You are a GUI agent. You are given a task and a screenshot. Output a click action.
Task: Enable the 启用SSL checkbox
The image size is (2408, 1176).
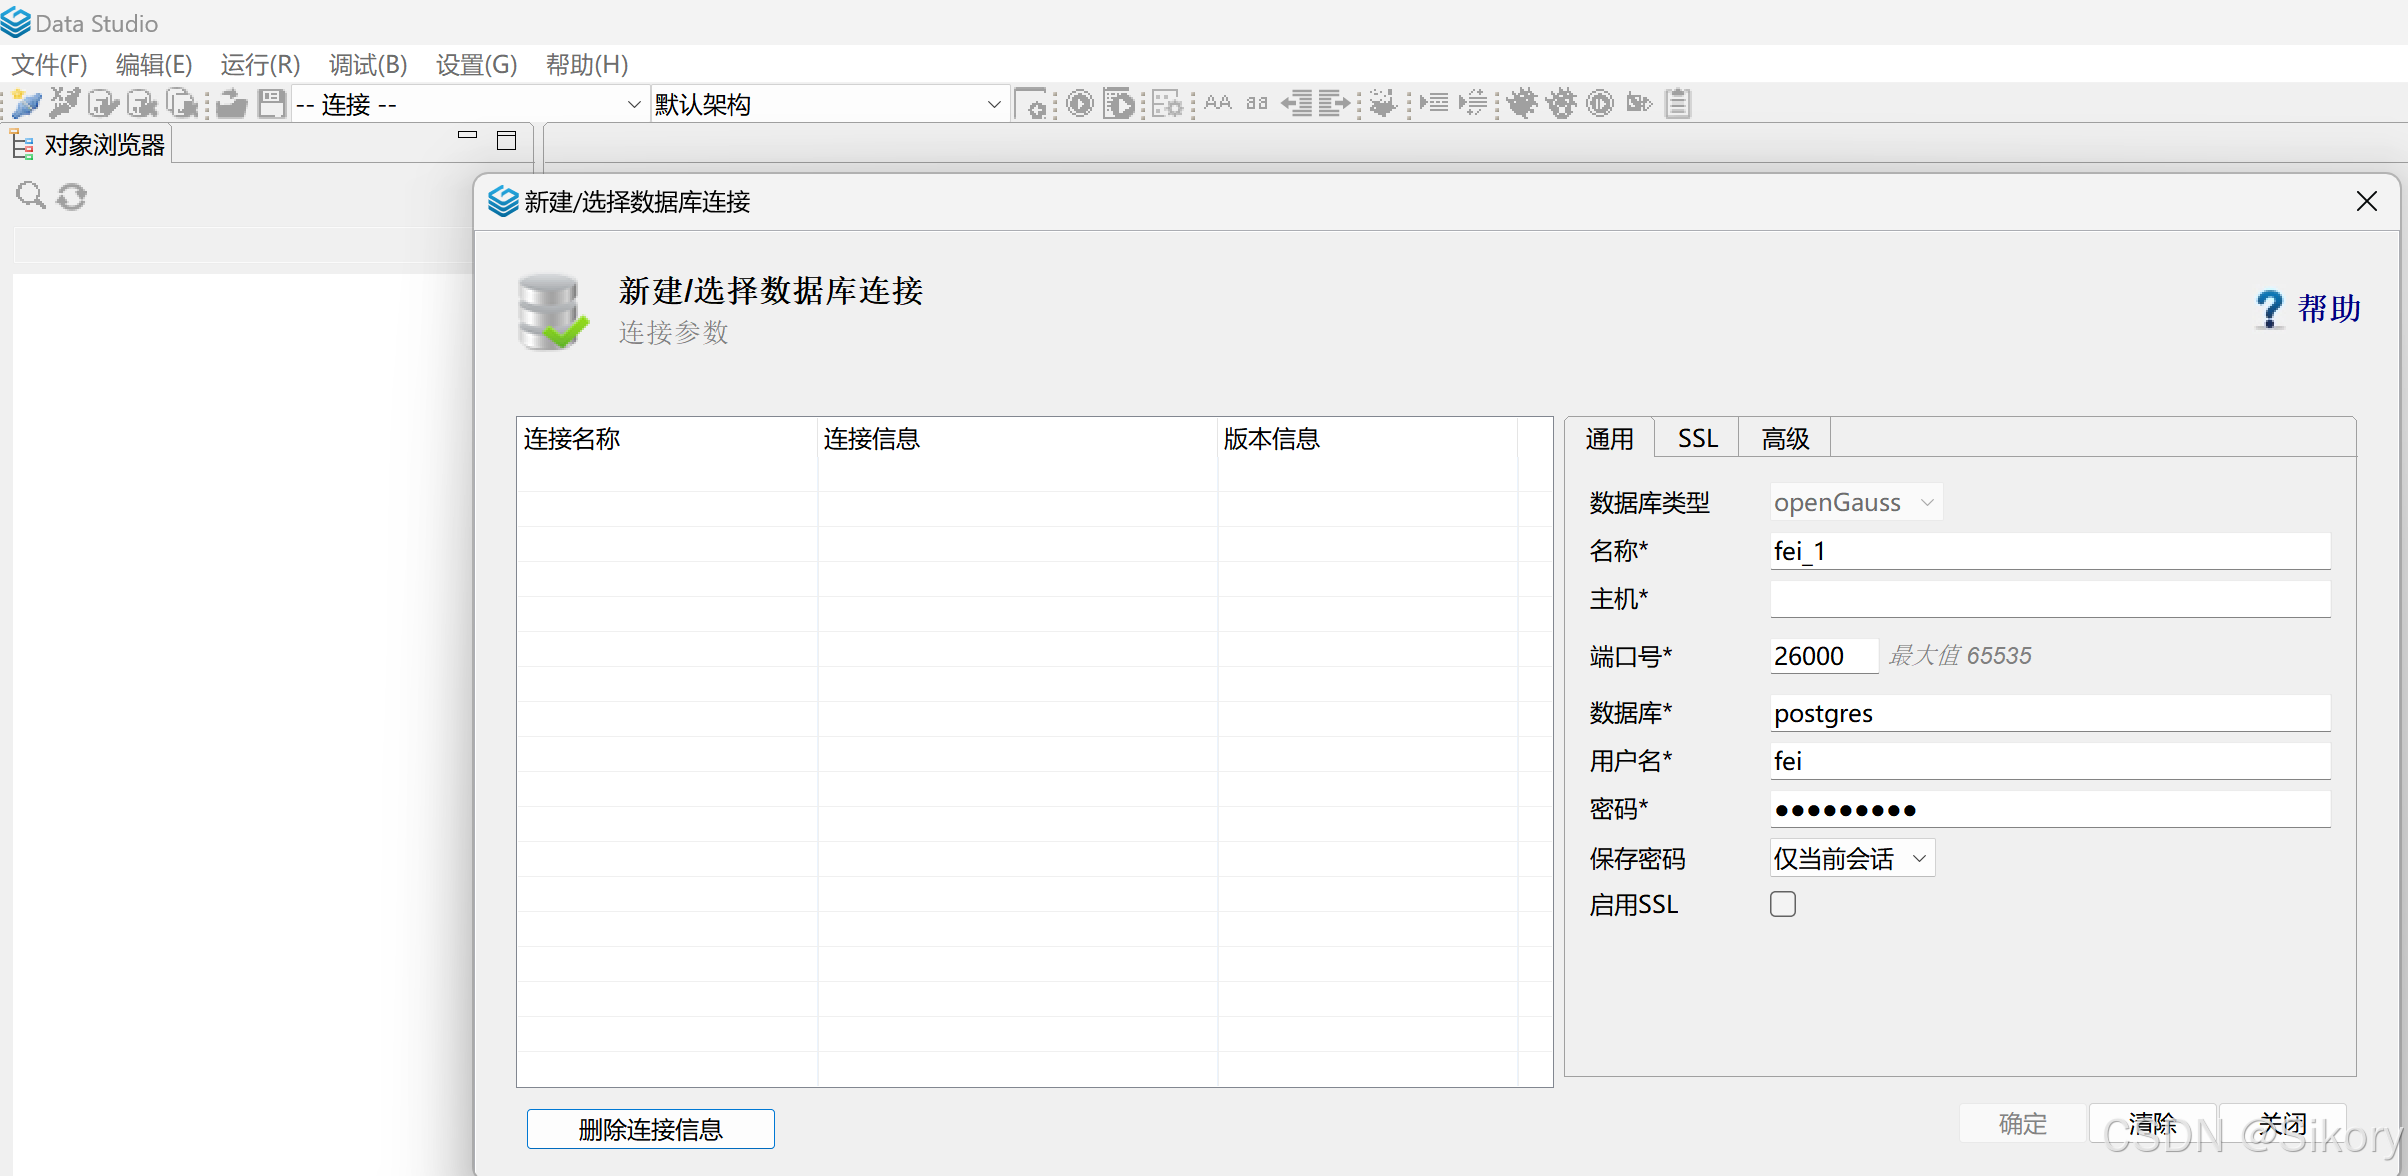point(1783,904)
